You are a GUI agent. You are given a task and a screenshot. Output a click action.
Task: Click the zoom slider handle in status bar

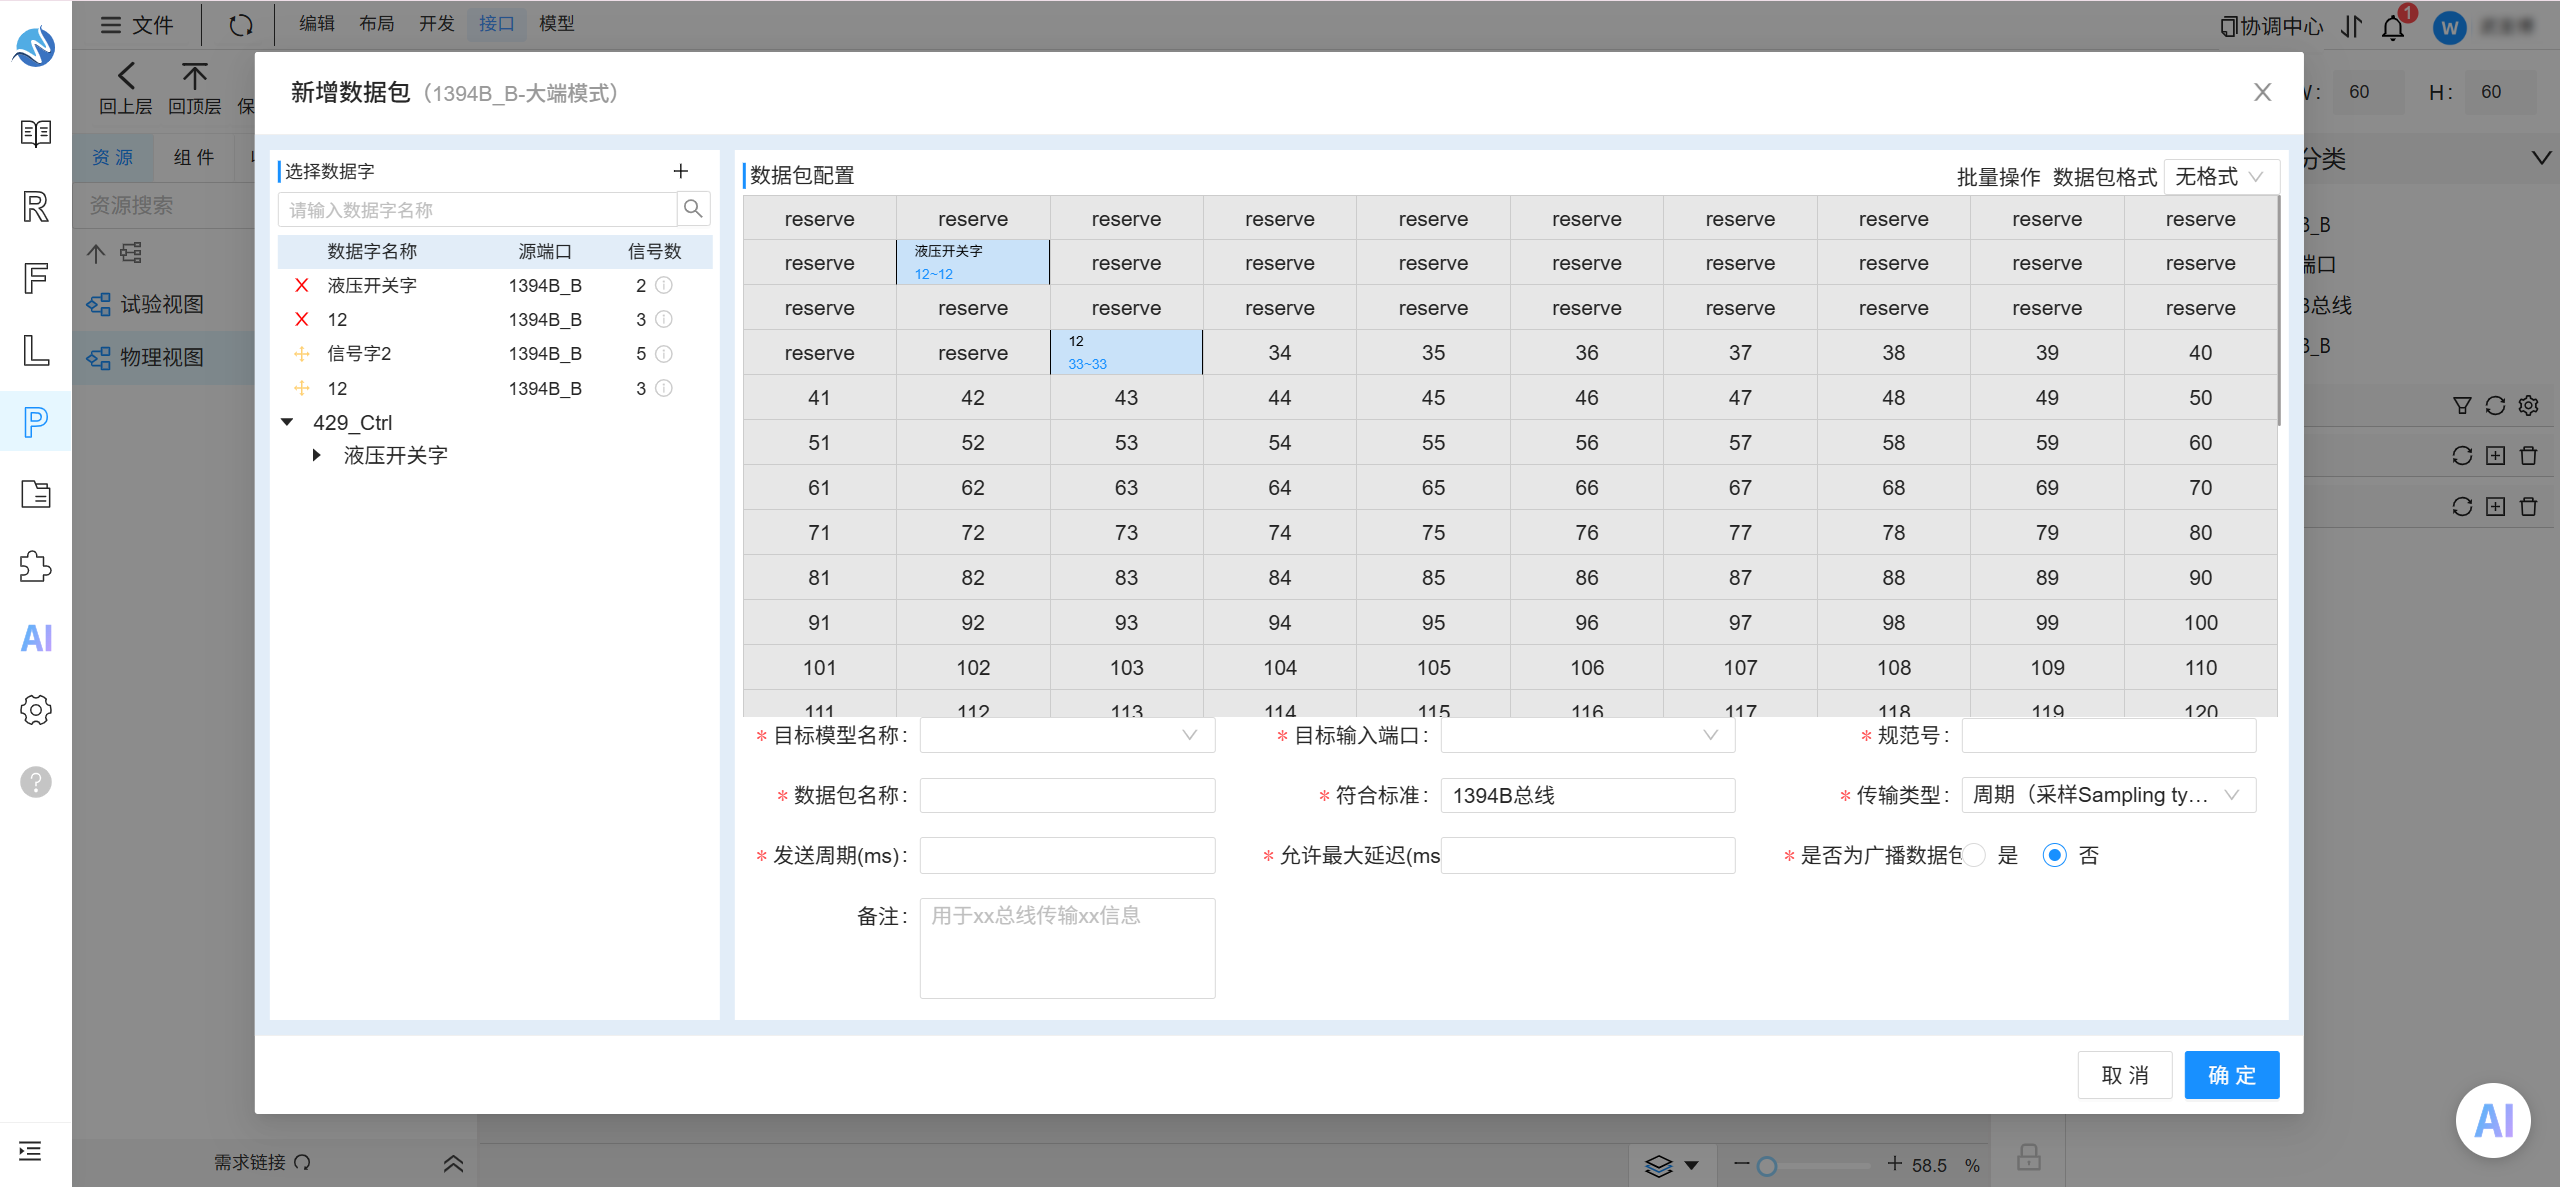pyautogui.click(x=1767, y=1166)
